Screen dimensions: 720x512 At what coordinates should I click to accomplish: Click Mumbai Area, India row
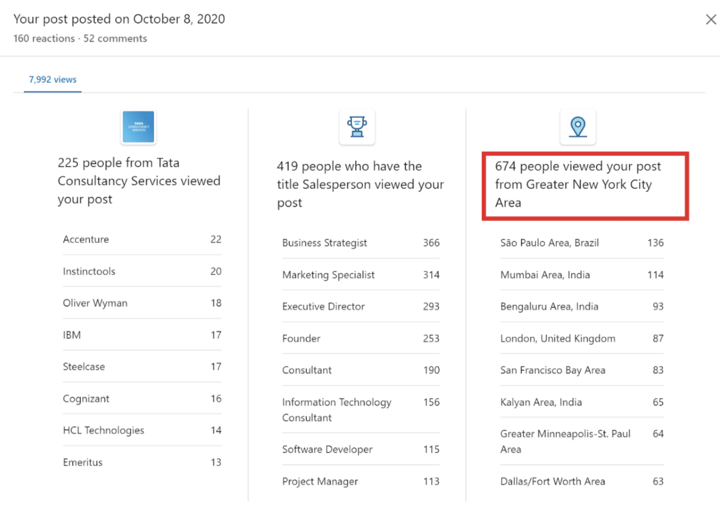click(x=582, y=275)
